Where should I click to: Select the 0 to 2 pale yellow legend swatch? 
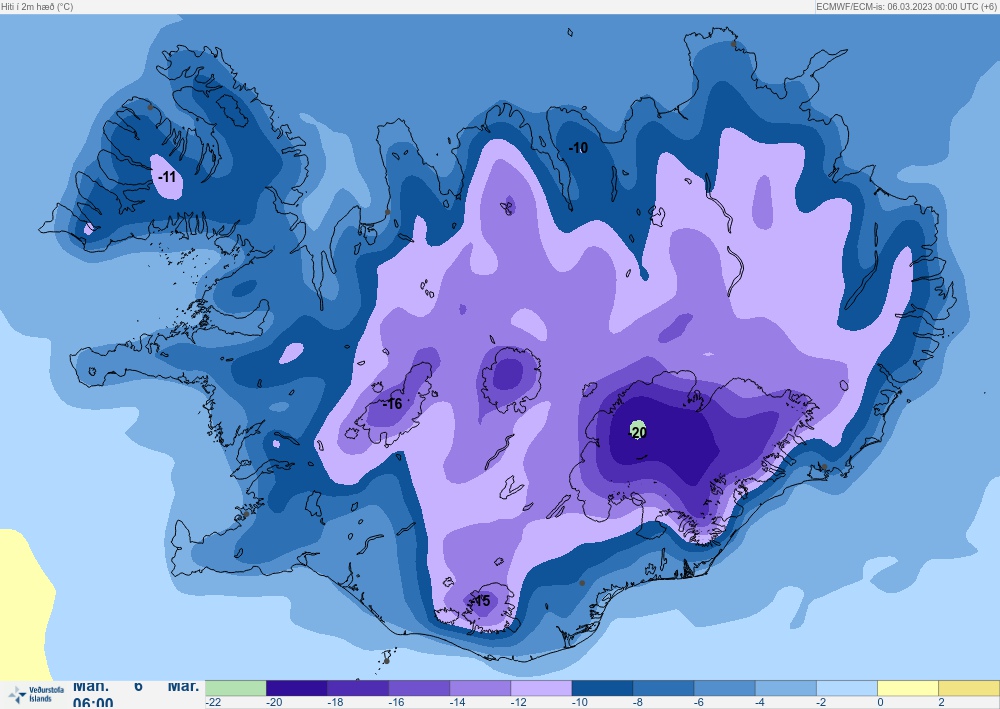[909, 688]
